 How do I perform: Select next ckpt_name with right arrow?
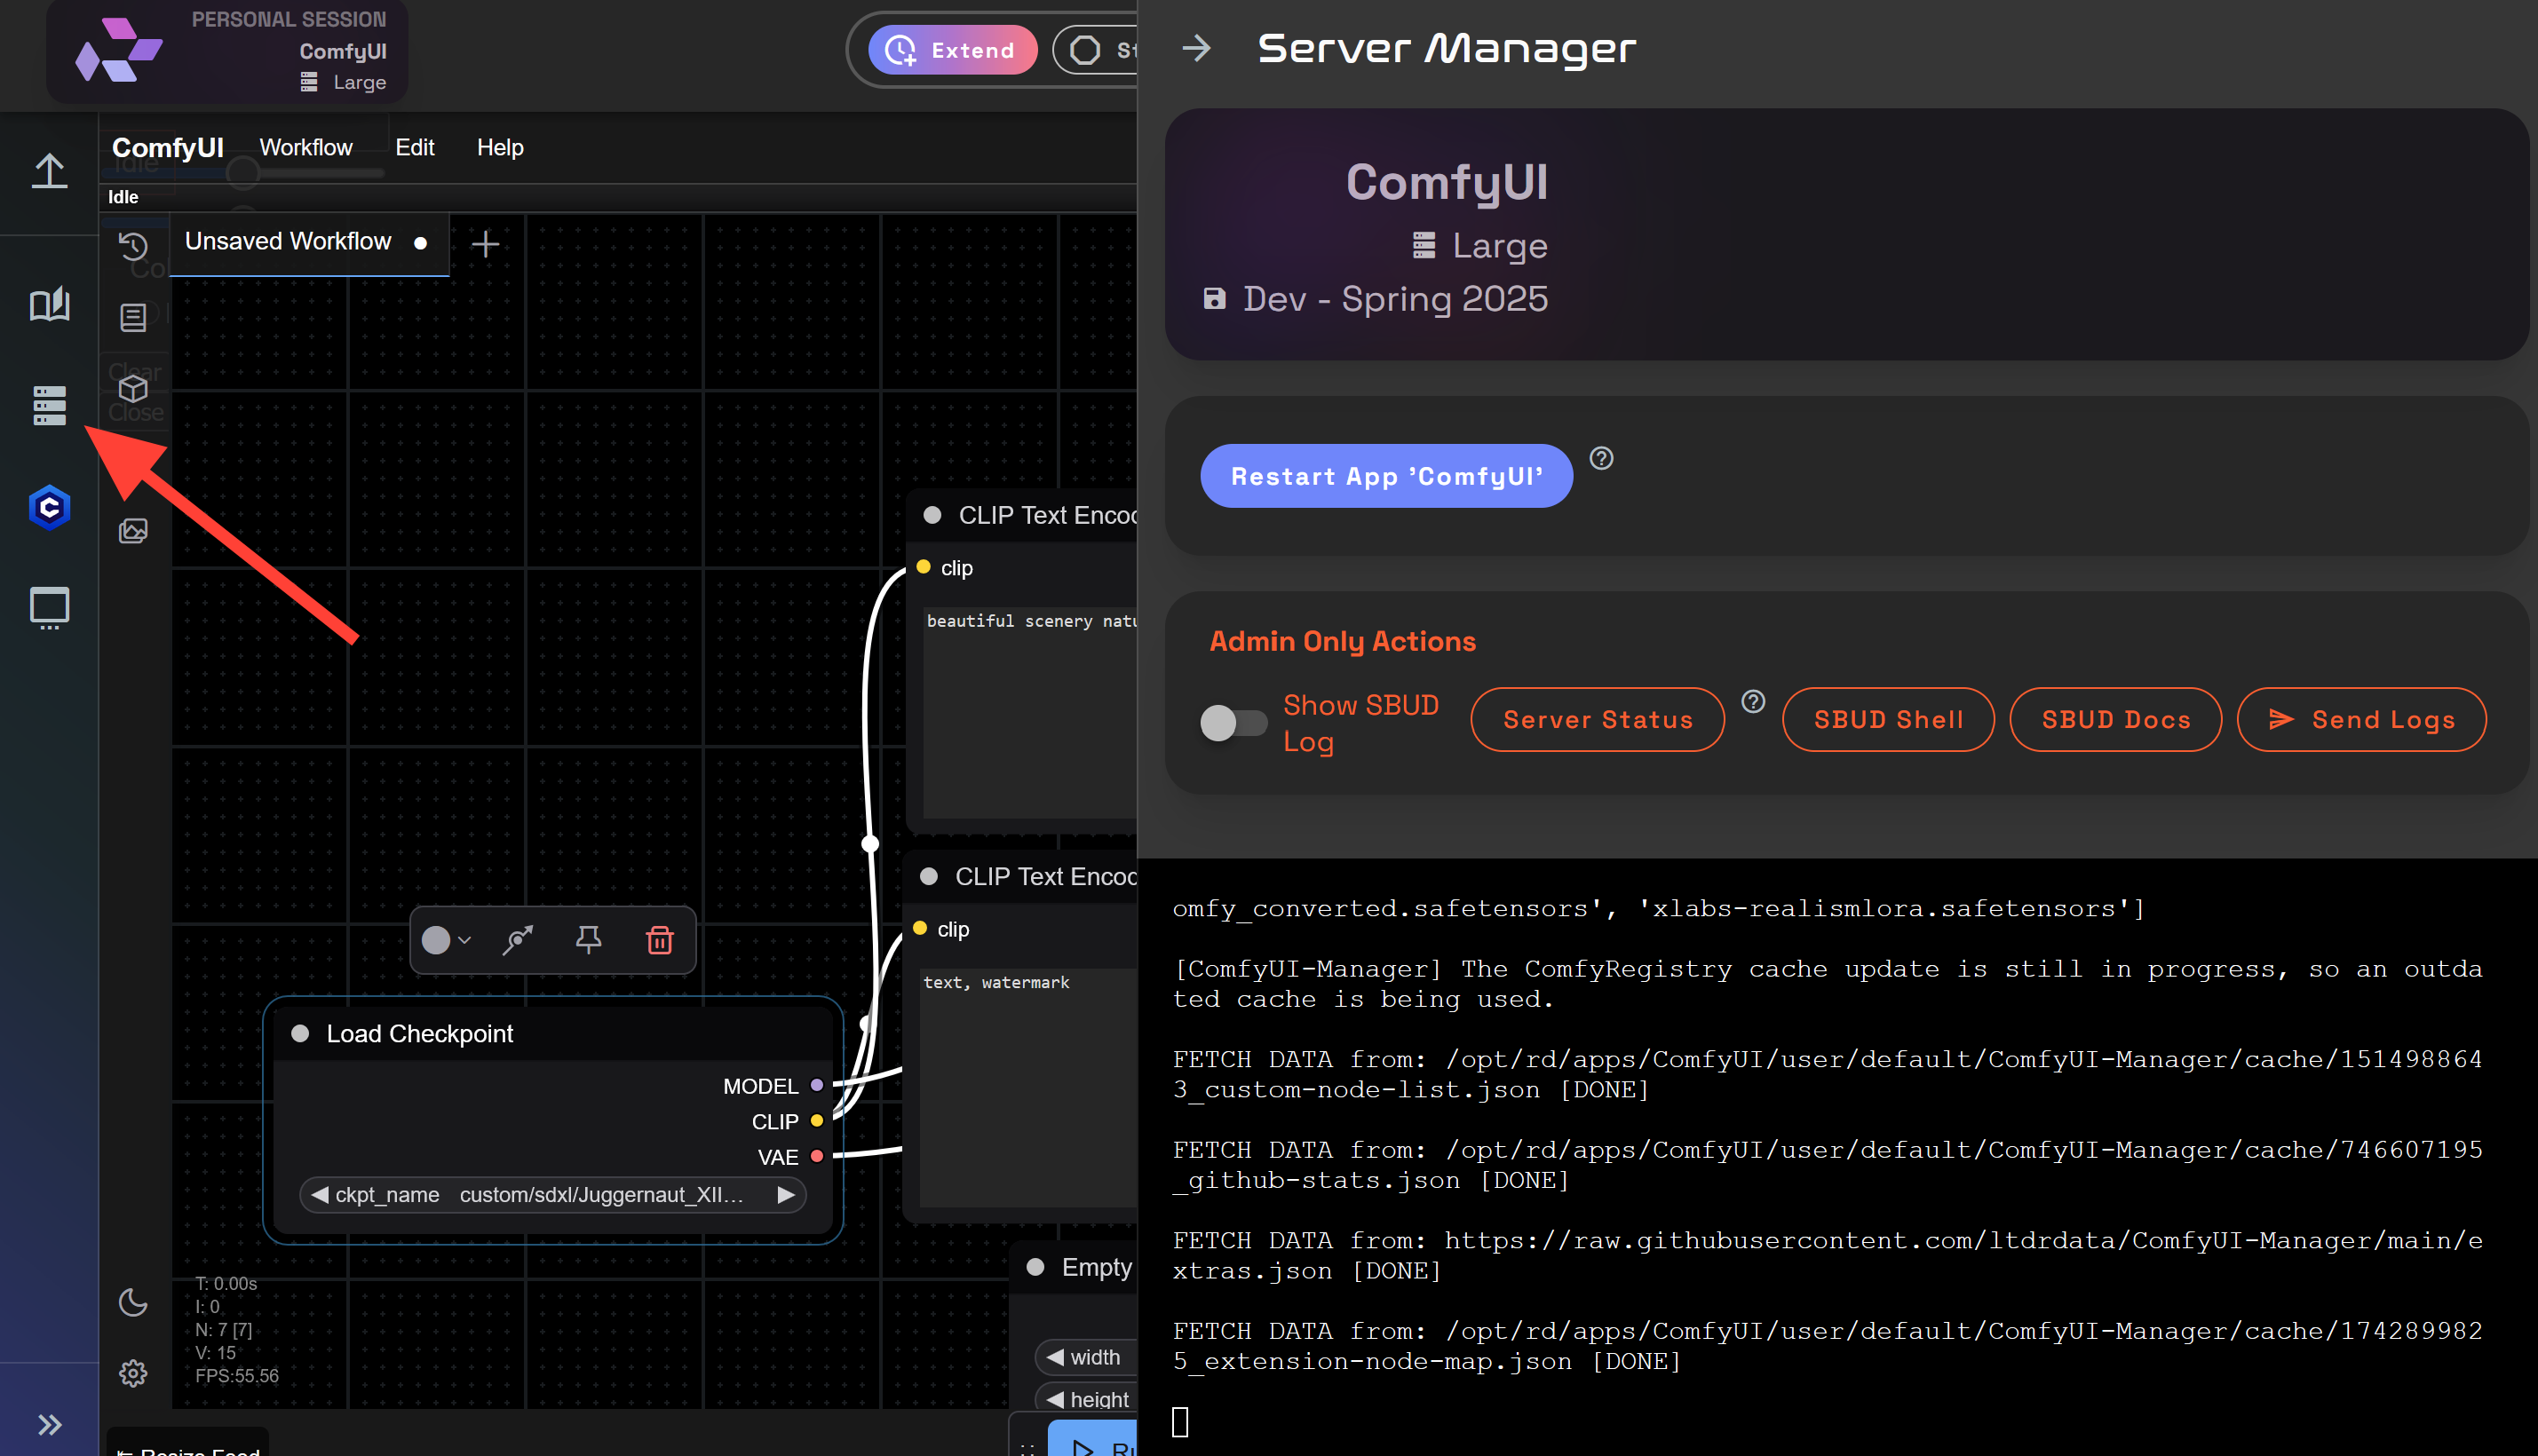coord(786,1195)
